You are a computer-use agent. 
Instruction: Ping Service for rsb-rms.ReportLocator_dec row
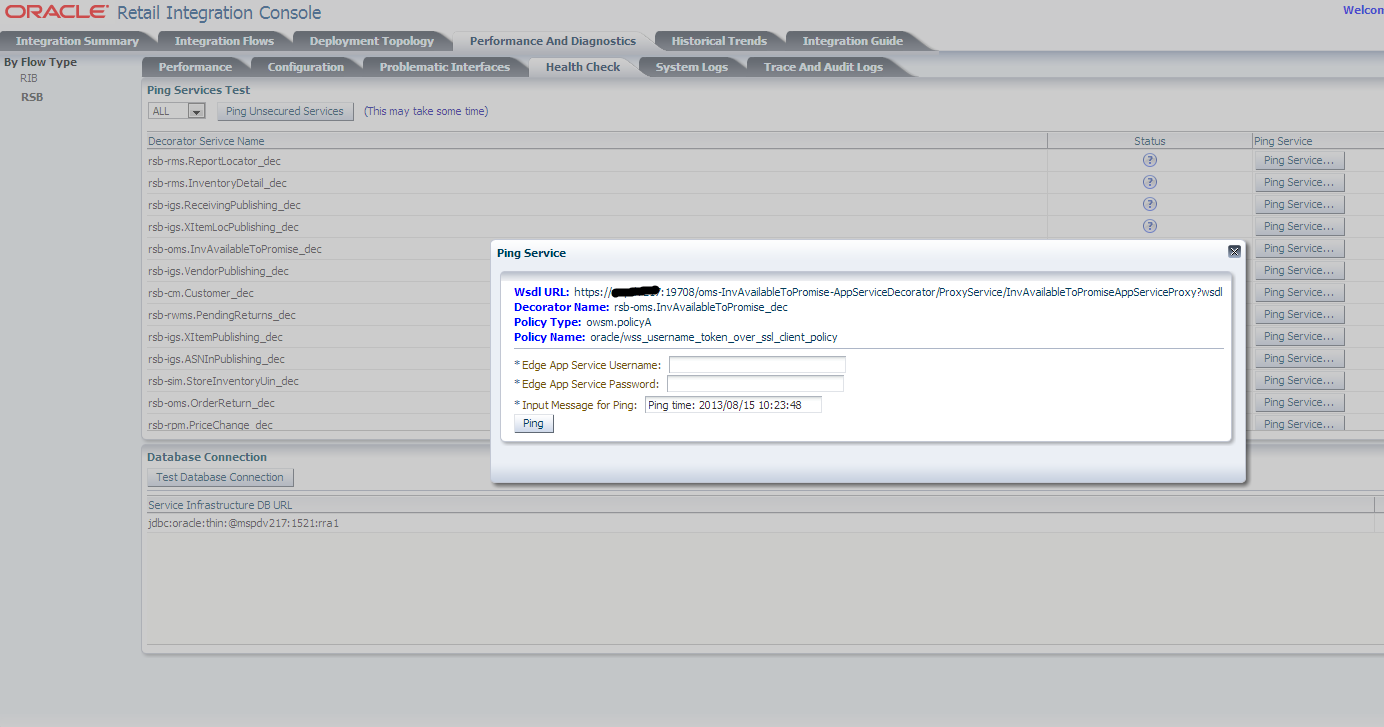[x=1299, y=160]
